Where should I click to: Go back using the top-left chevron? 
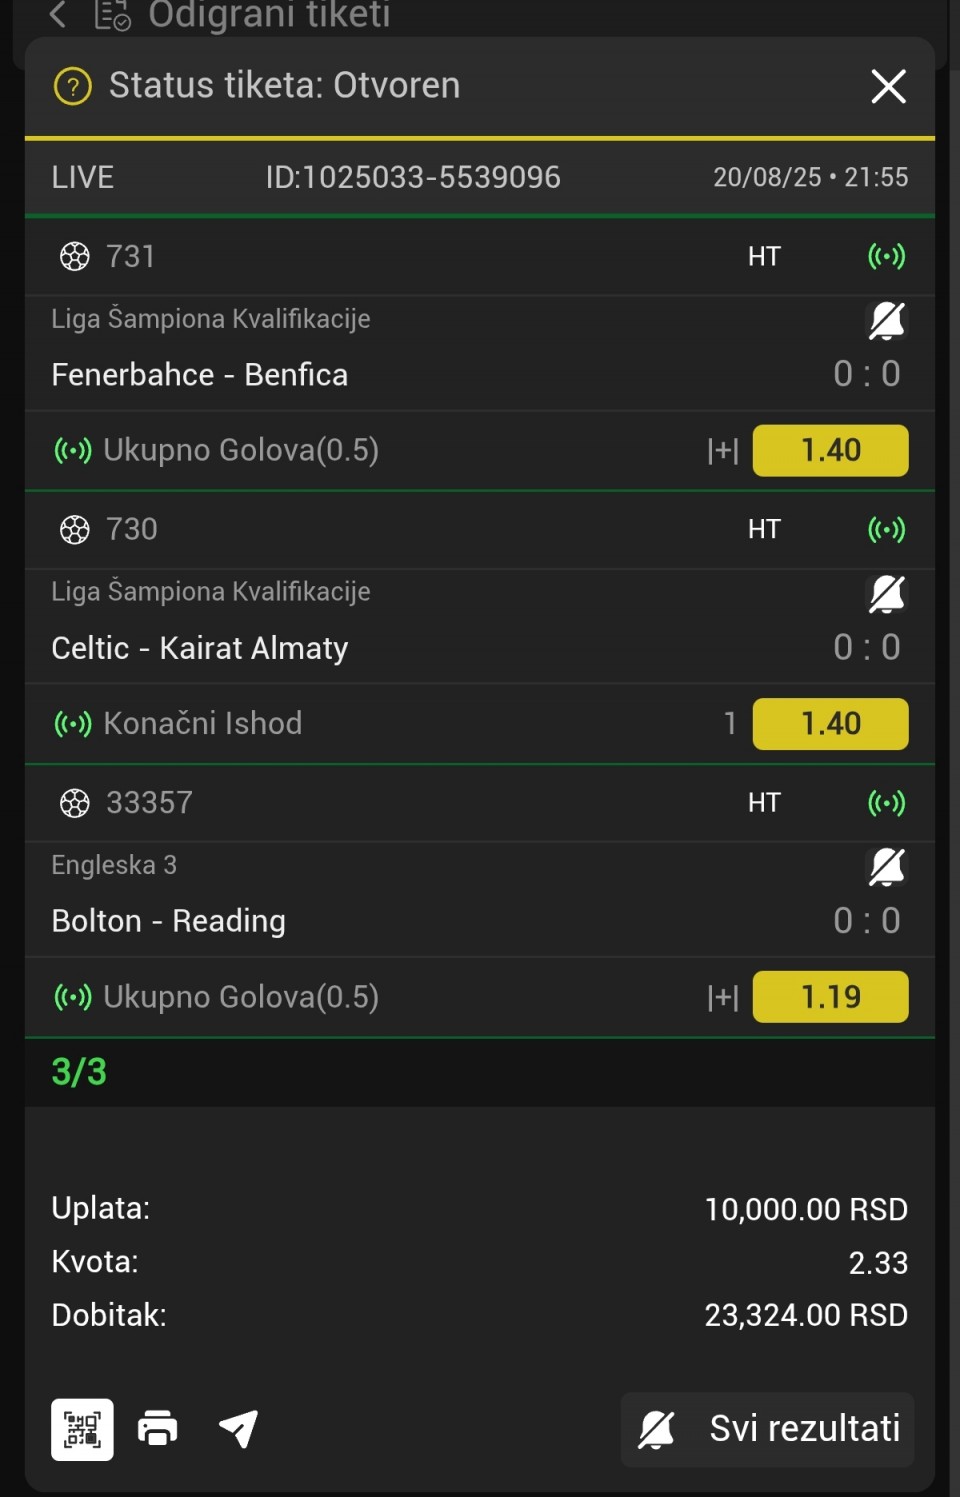(x=58, y=15)
